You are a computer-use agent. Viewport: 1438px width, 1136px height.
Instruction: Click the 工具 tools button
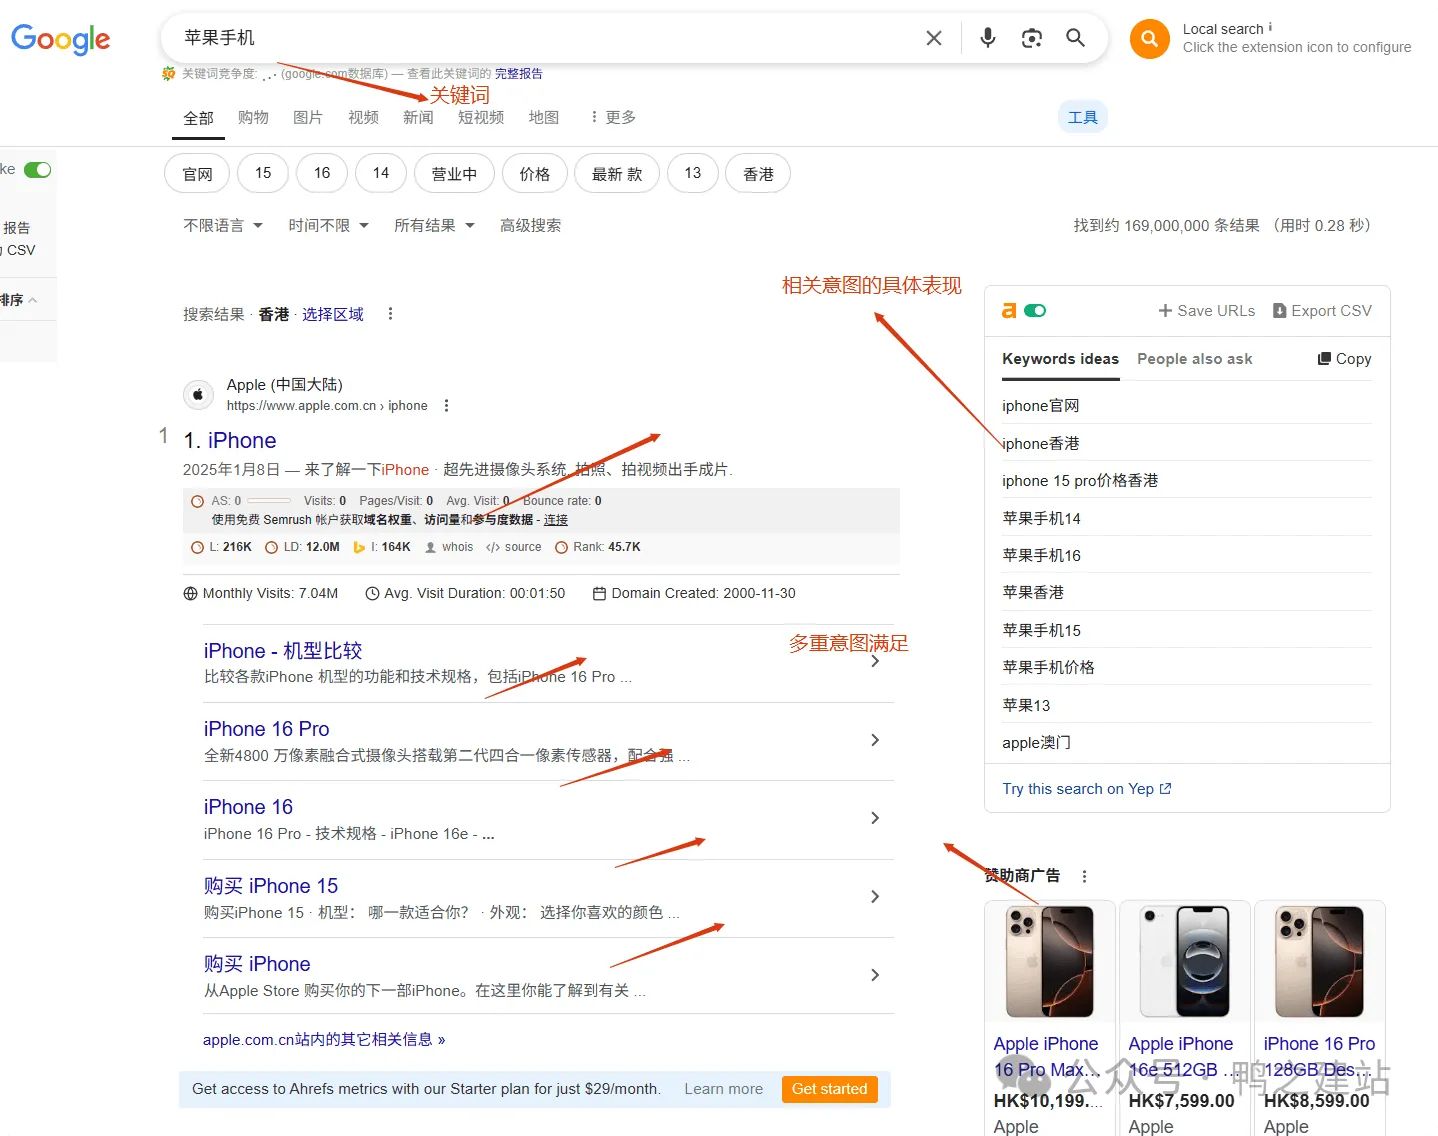[x=1083, y=117]
